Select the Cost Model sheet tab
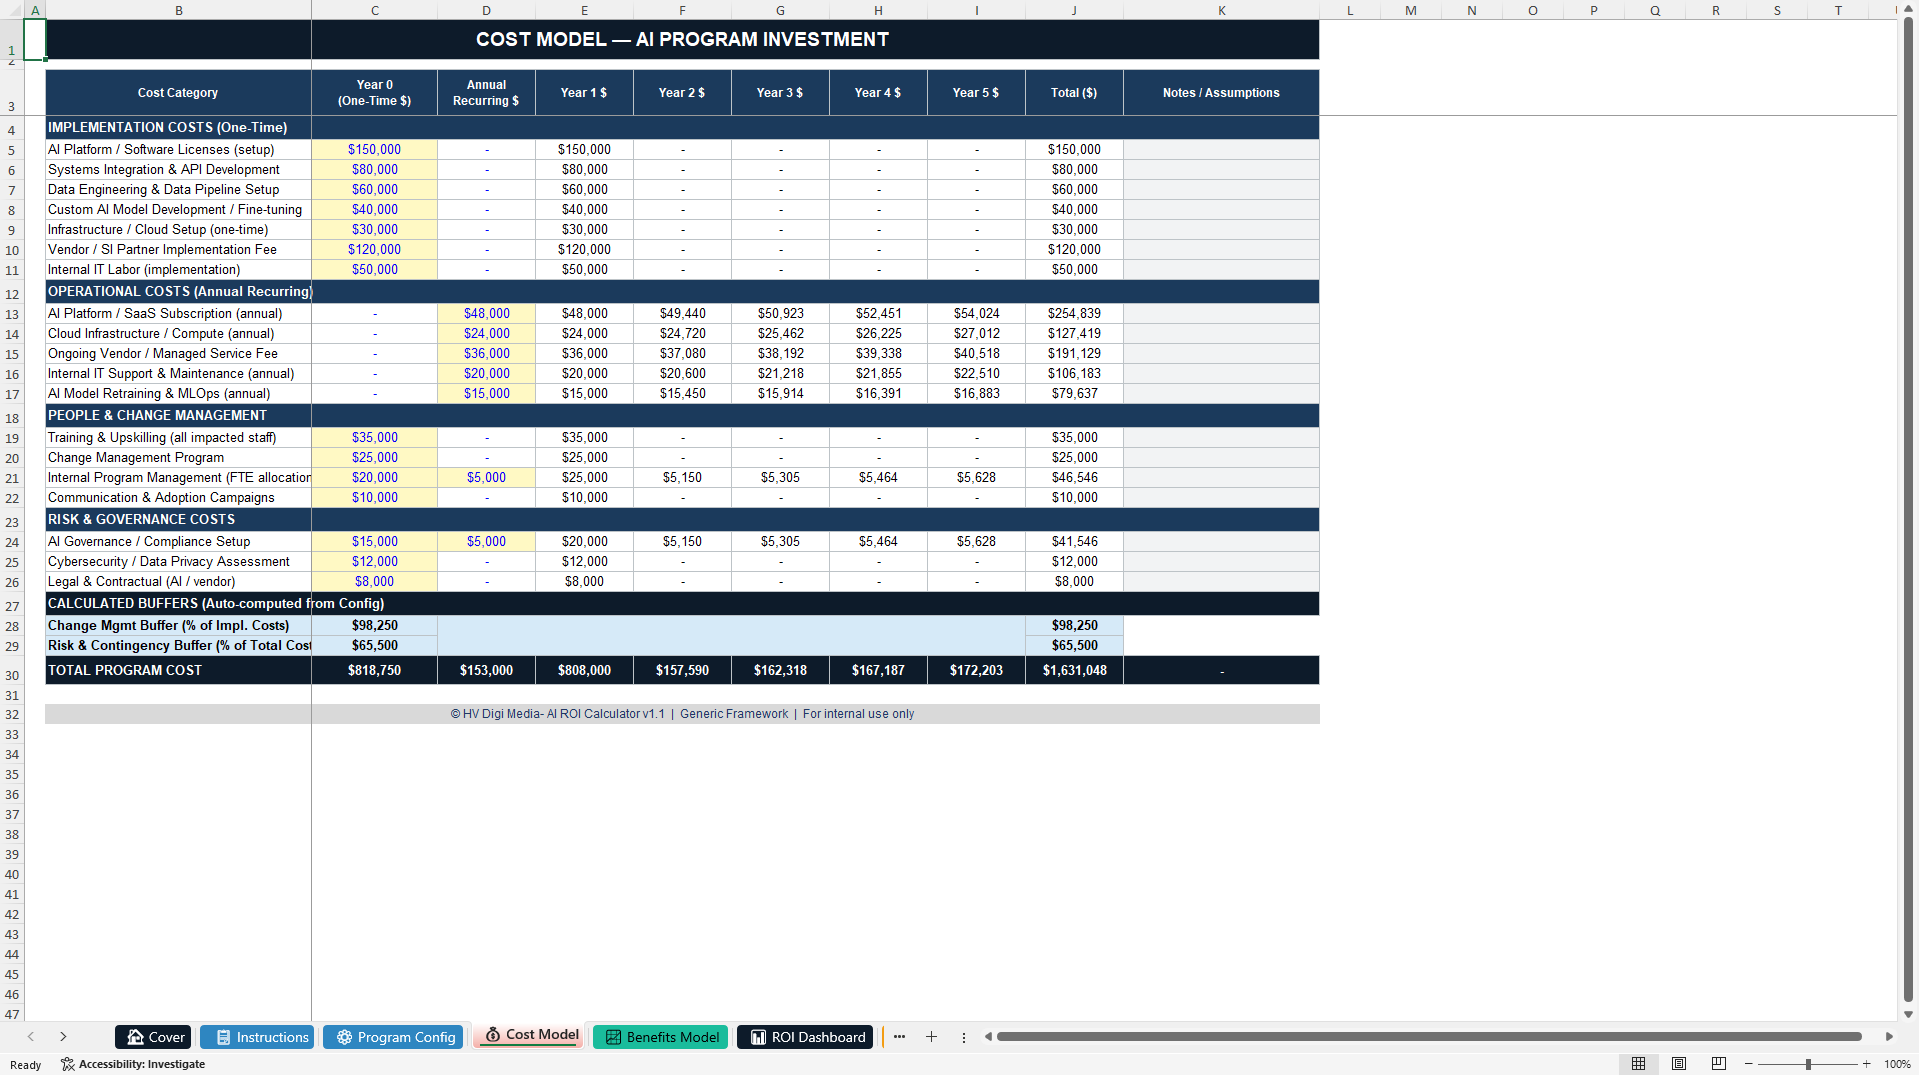The image size is (1919, 1075). [x=529, y=1036]
